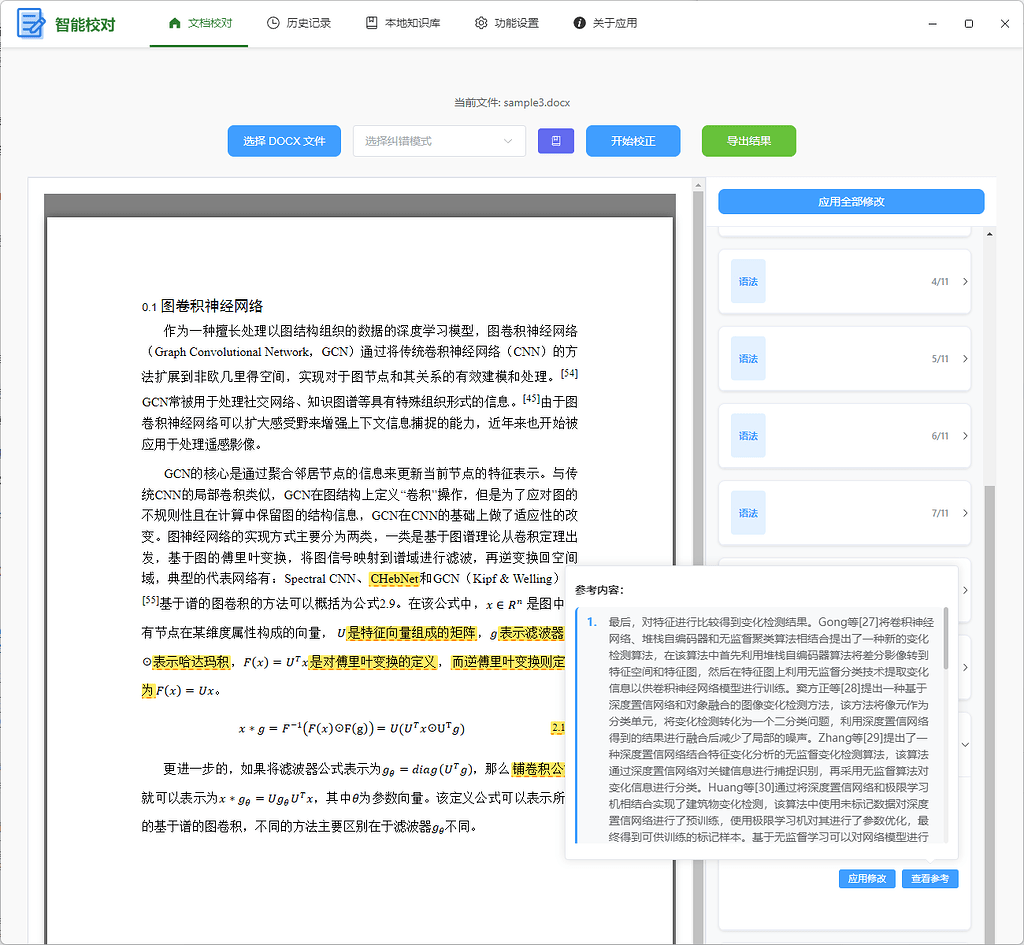Image resolution: width=1024 pixels, height=945 pixels.
Task: Click 应用修改 on the expanded card
Action: pos(867,879)
